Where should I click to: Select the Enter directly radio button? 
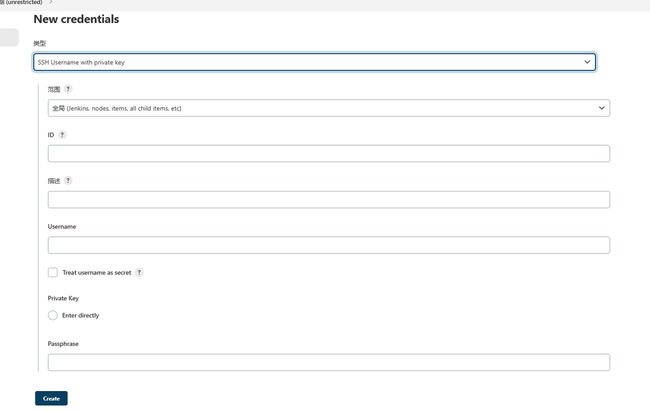[53, 315]
